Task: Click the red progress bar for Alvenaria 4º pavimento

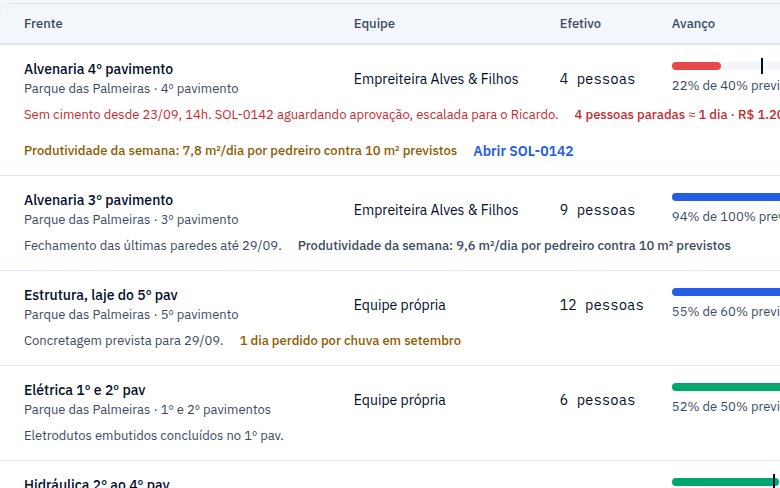Action: click(x=696, y=66)
